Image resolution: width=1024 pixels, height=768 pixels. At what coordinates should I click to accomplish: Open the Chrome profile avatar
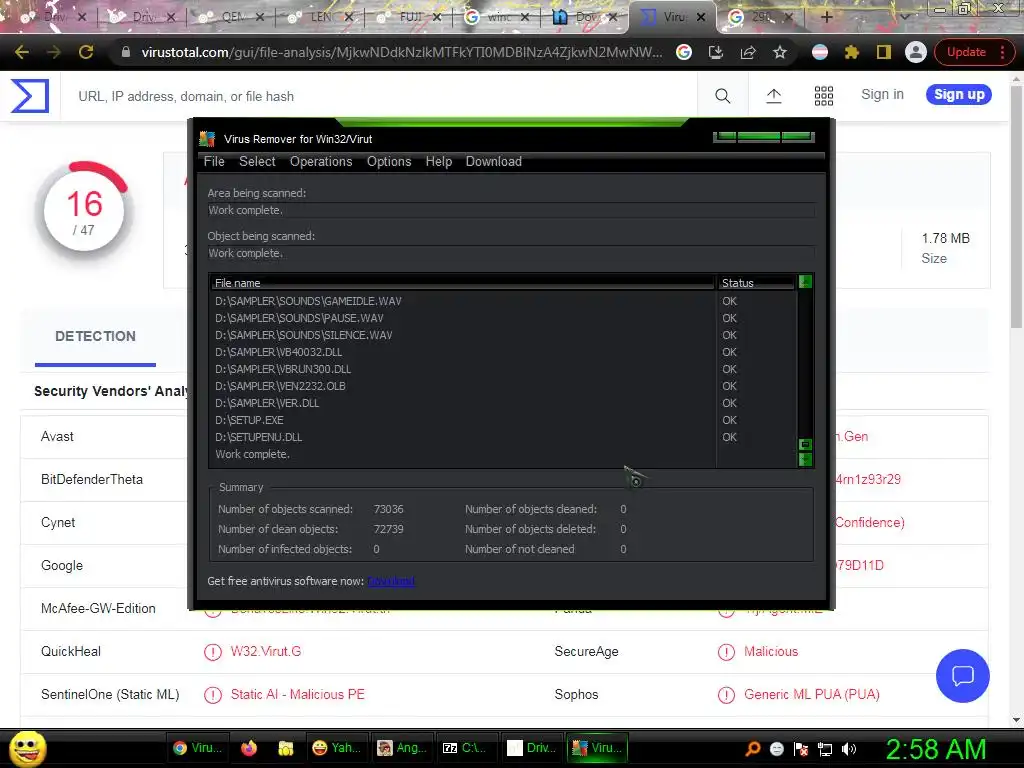click(916, 52)
